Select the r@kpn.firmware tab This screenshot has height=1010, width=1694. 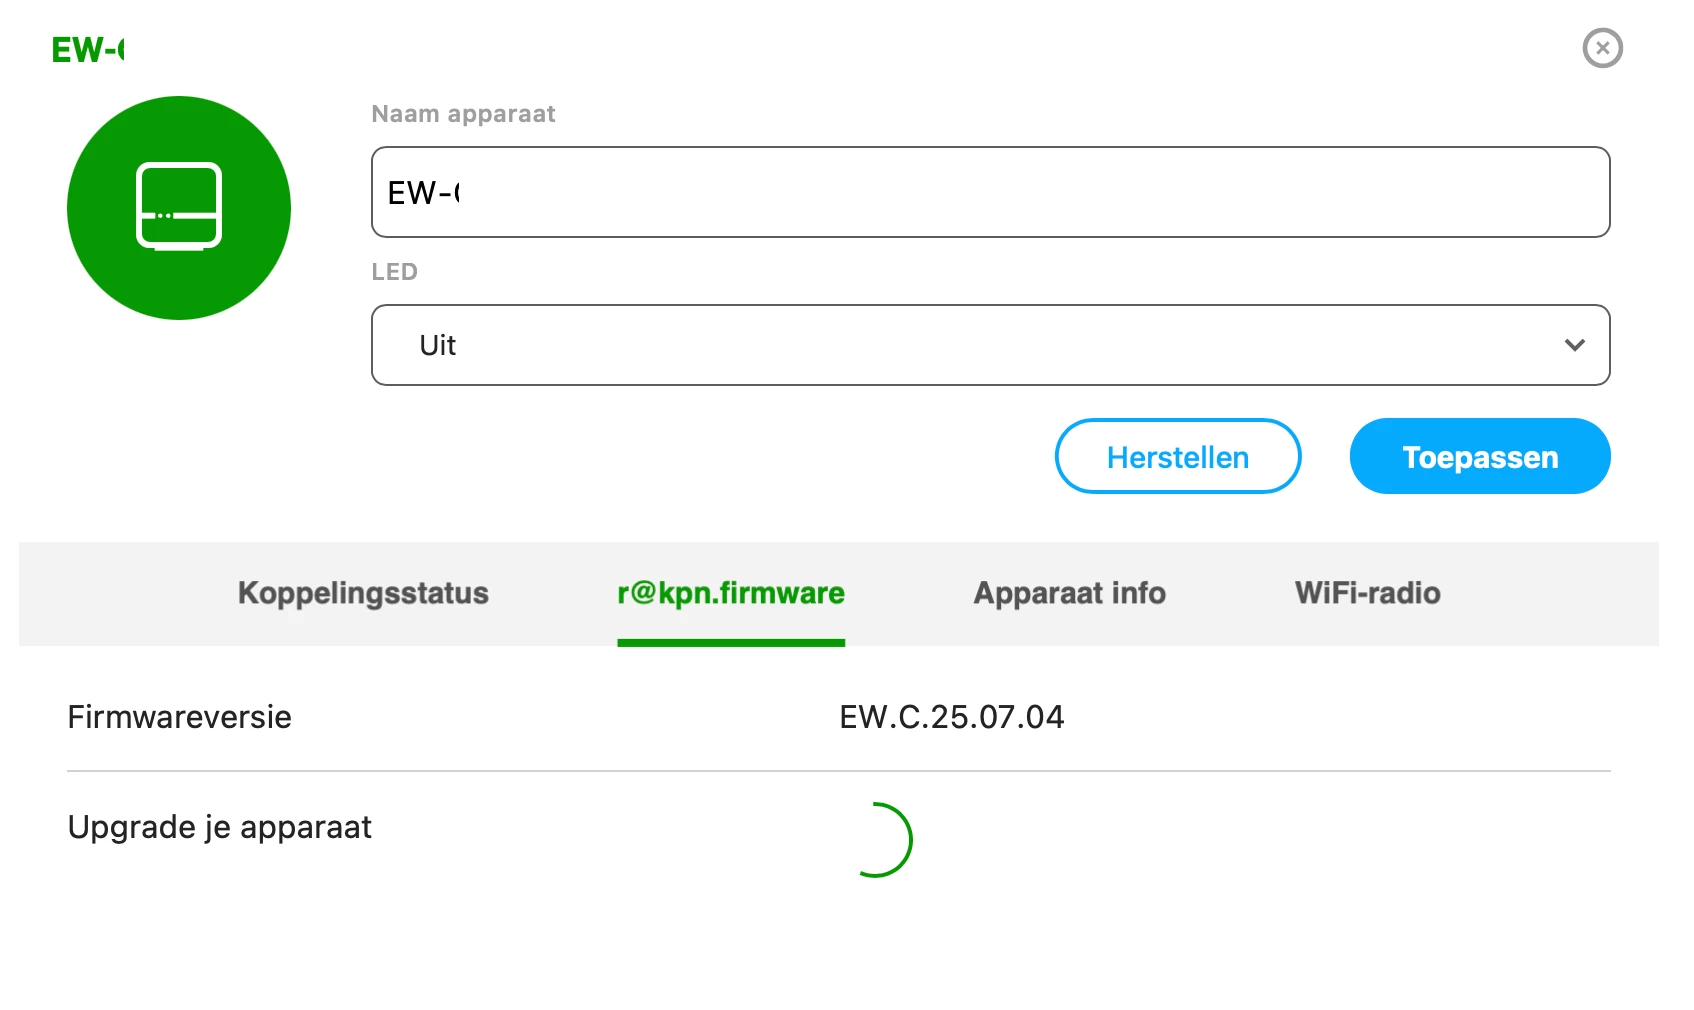[731, 593]
